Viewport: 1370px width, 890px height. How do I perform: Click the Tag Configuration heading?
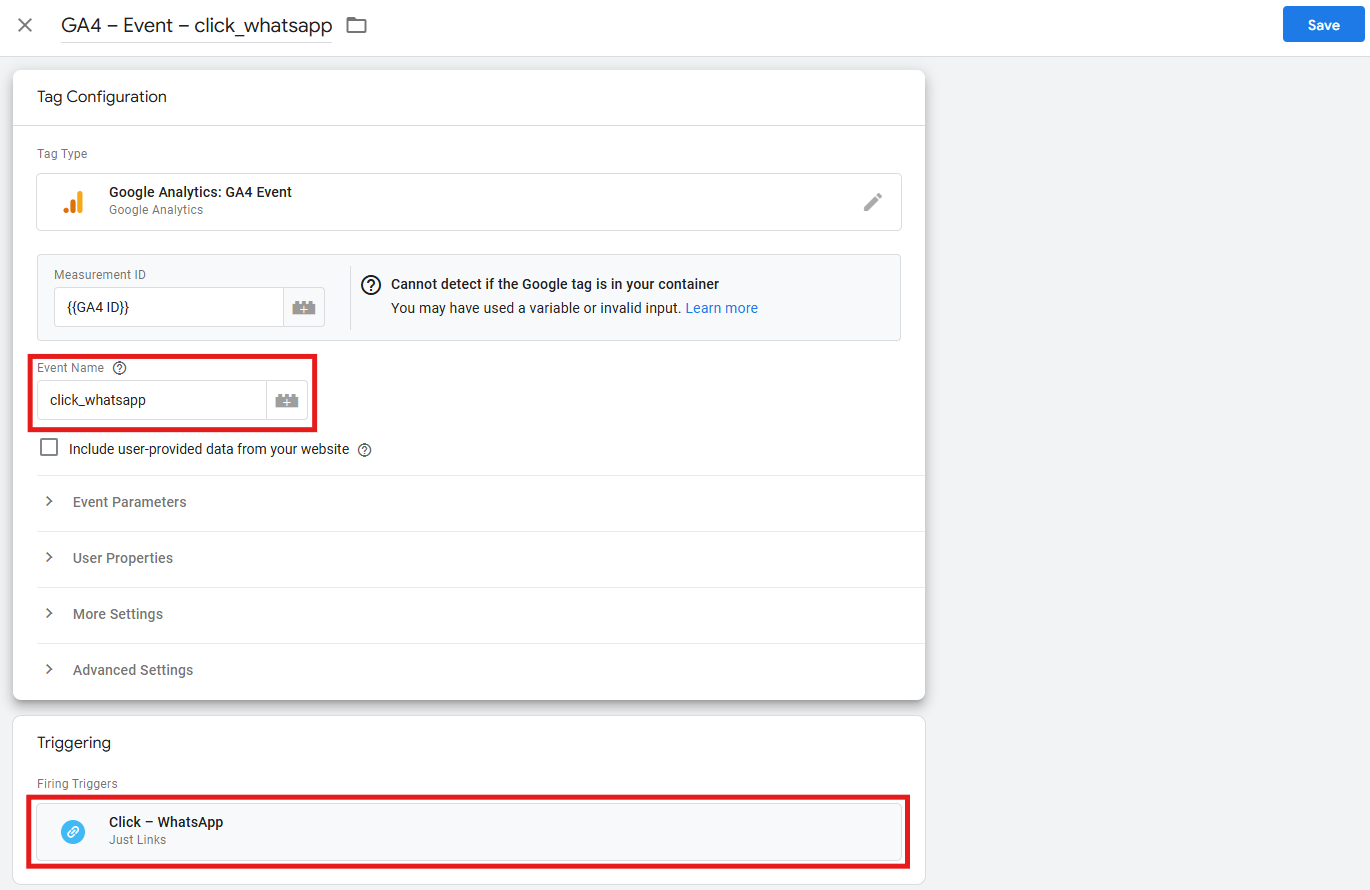[x=102, y=97]
